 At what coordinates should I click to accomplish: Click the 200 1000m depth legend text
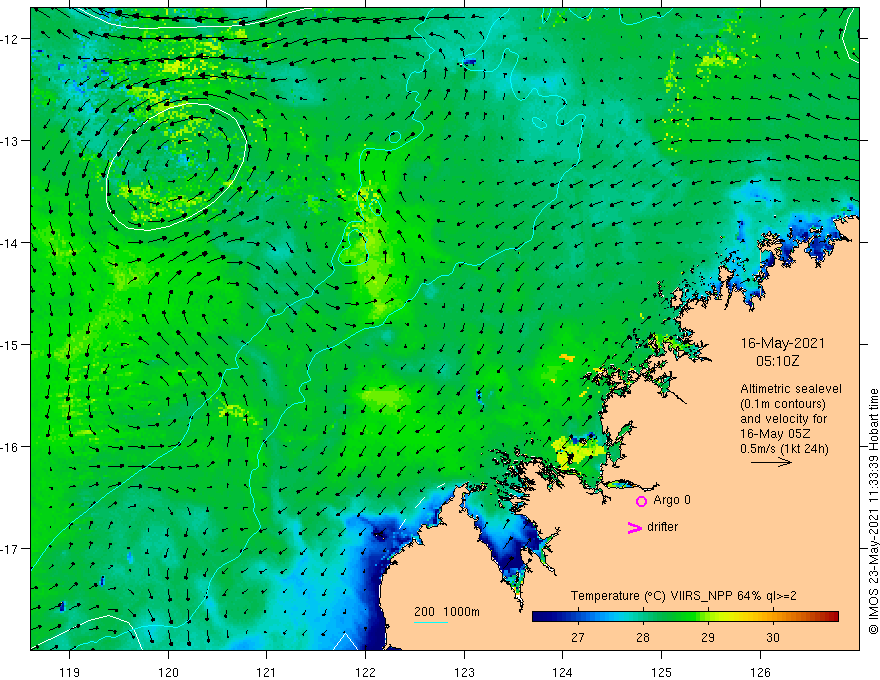tap(447, 612)
